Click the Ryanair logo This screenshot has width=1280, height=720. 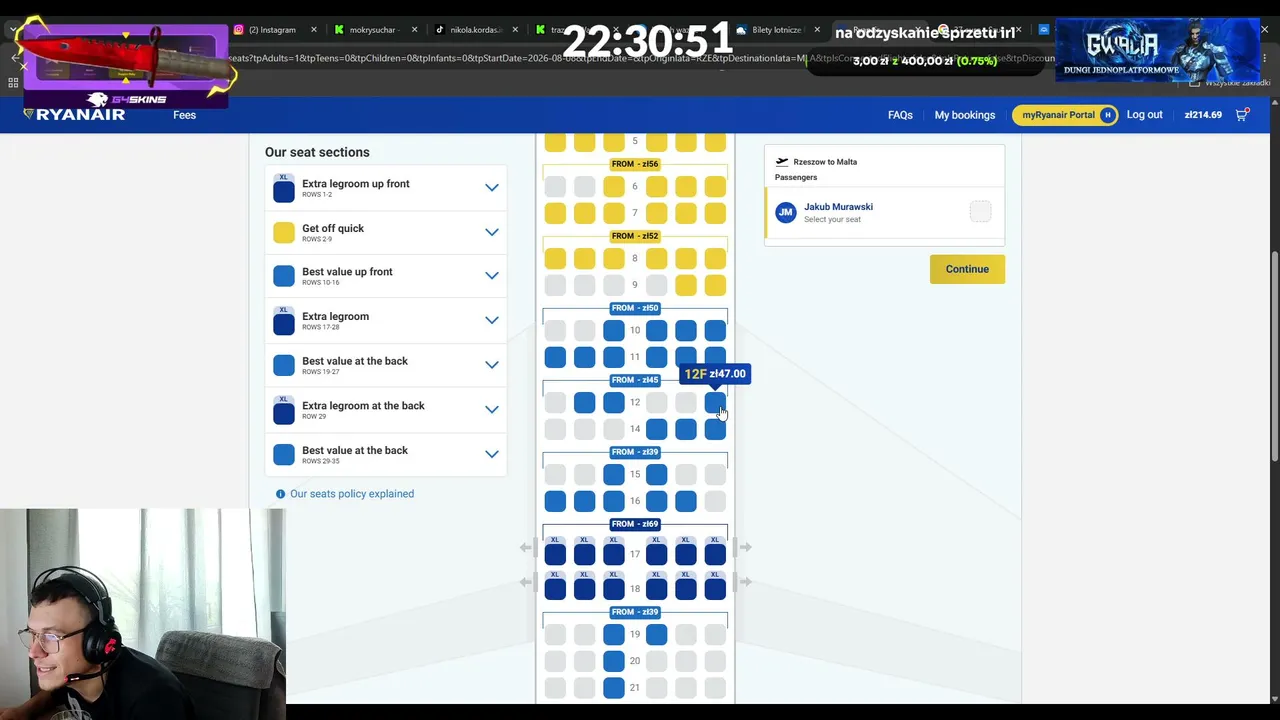coord(74,115)
